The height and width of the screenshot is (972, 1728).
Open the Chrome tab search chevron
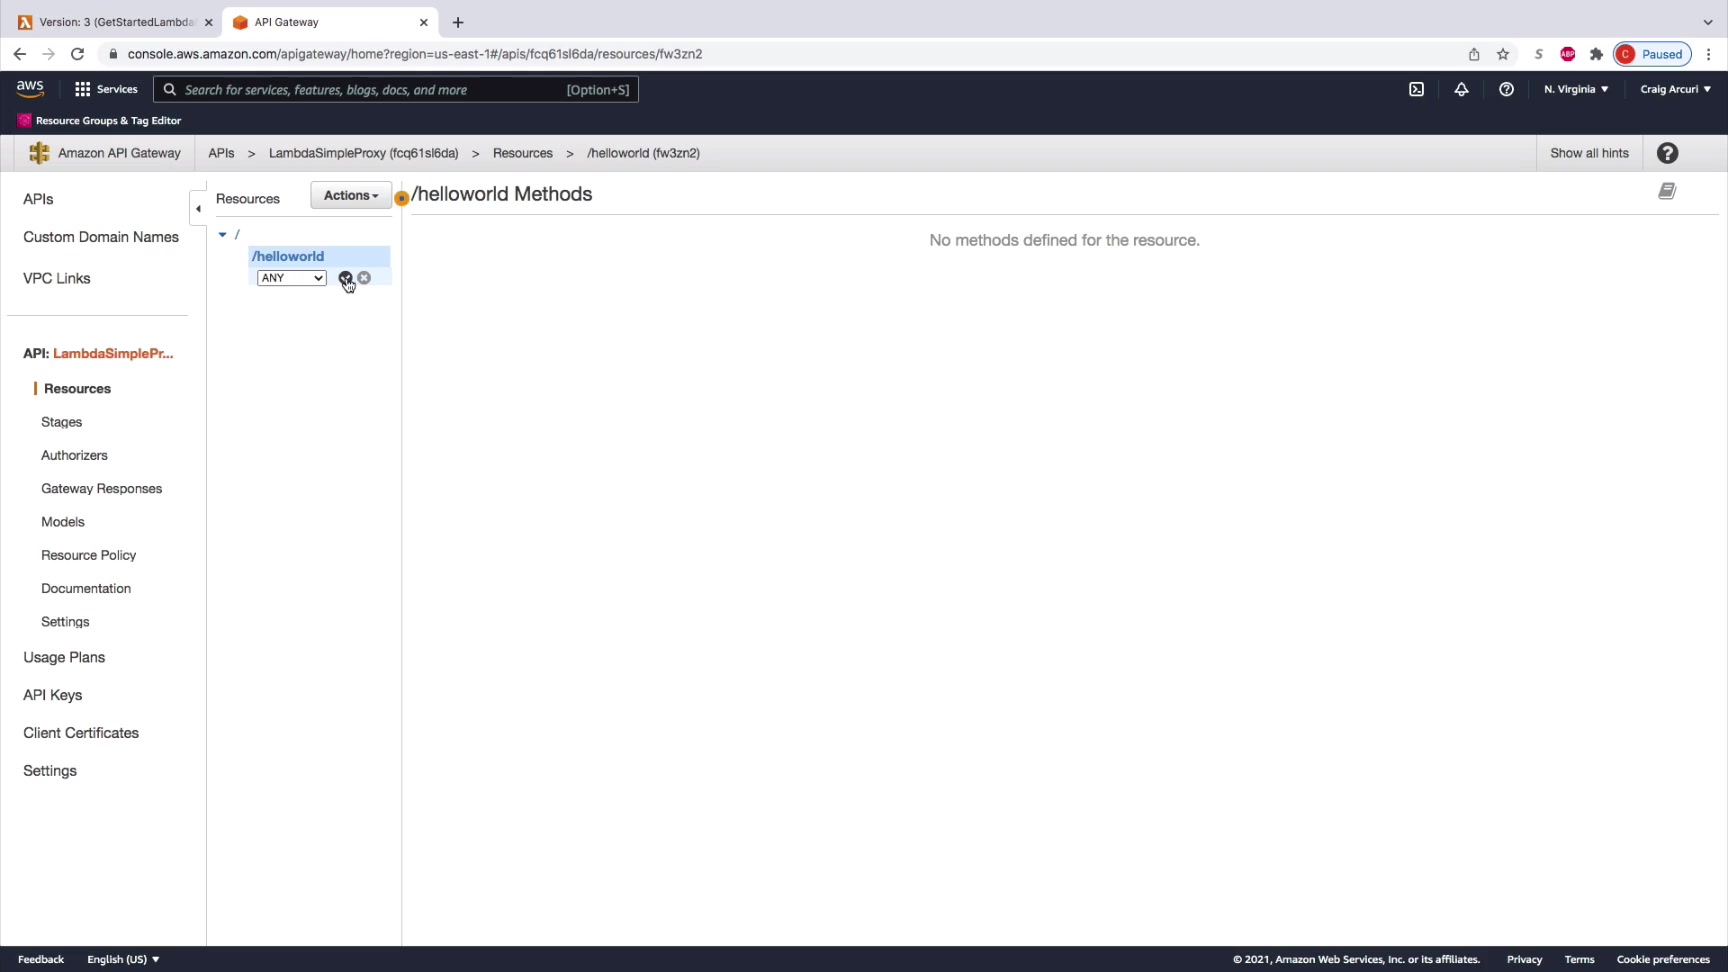click(x=1708, y=22)
